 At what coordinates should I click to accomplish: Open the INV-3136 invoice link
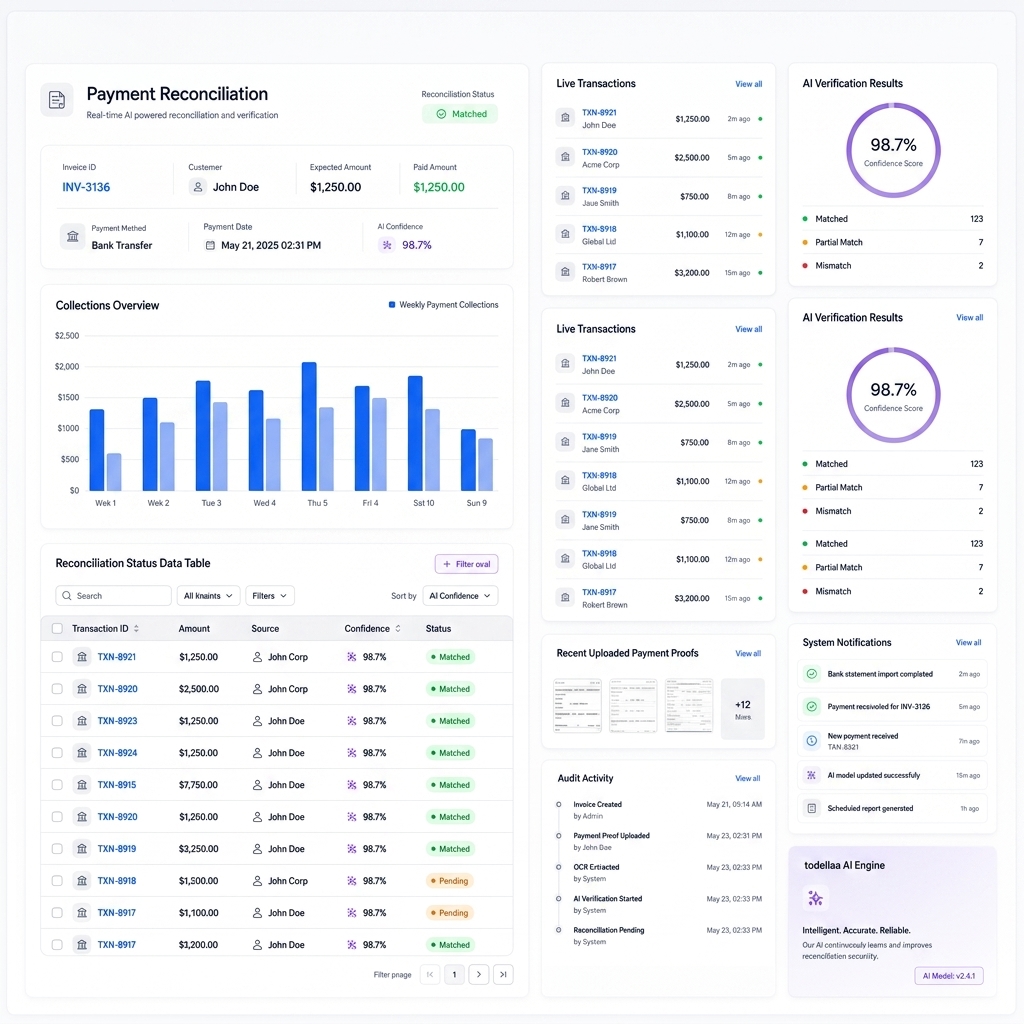(86, 187)
